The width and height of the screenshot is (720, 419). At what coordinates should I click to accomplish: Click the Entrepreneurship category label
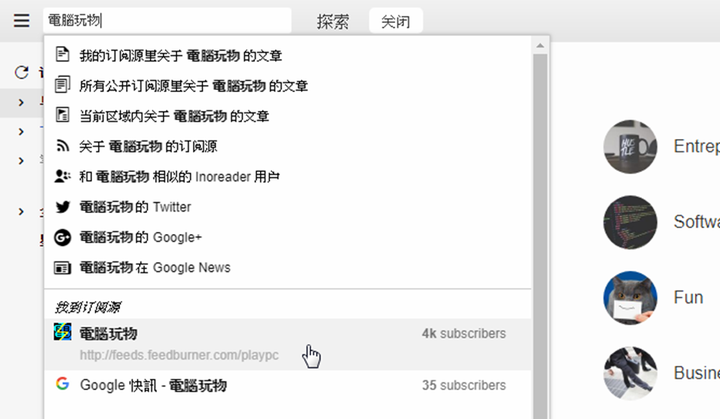(x=697, y=147)
